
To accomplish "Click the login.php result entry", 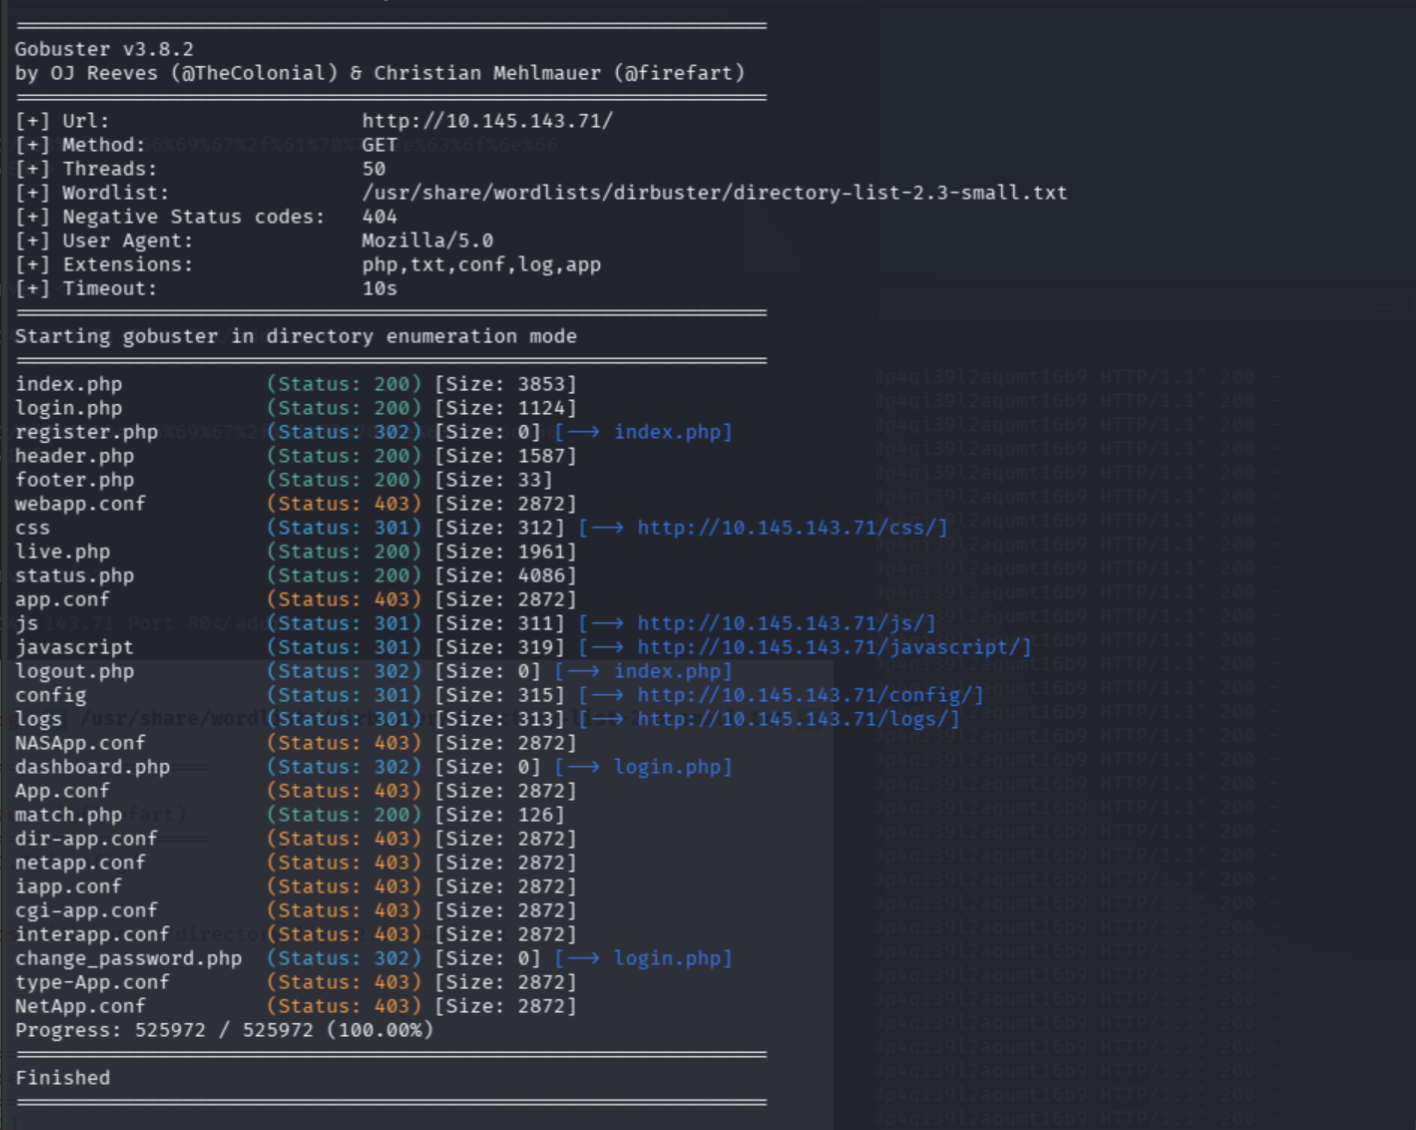I will pos(68,409).
